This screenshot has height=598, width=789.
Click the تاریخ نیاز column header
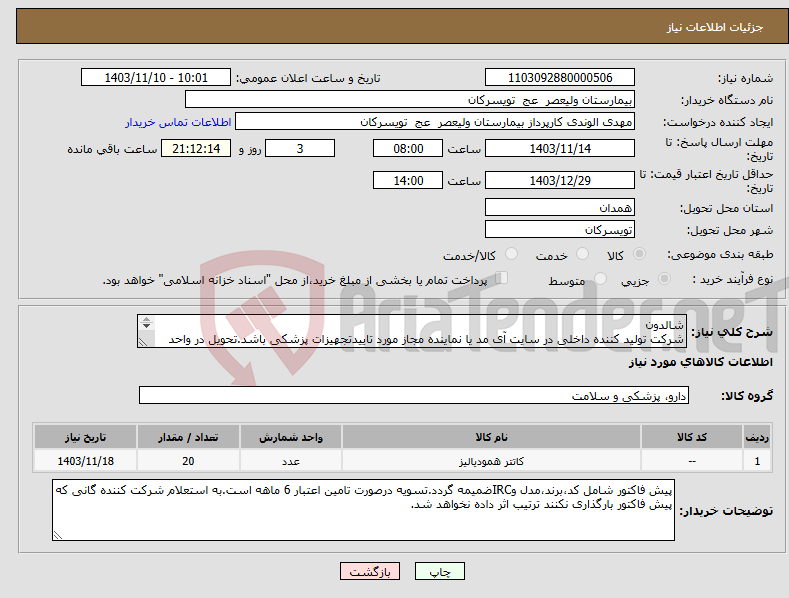(x=86, y=437)
